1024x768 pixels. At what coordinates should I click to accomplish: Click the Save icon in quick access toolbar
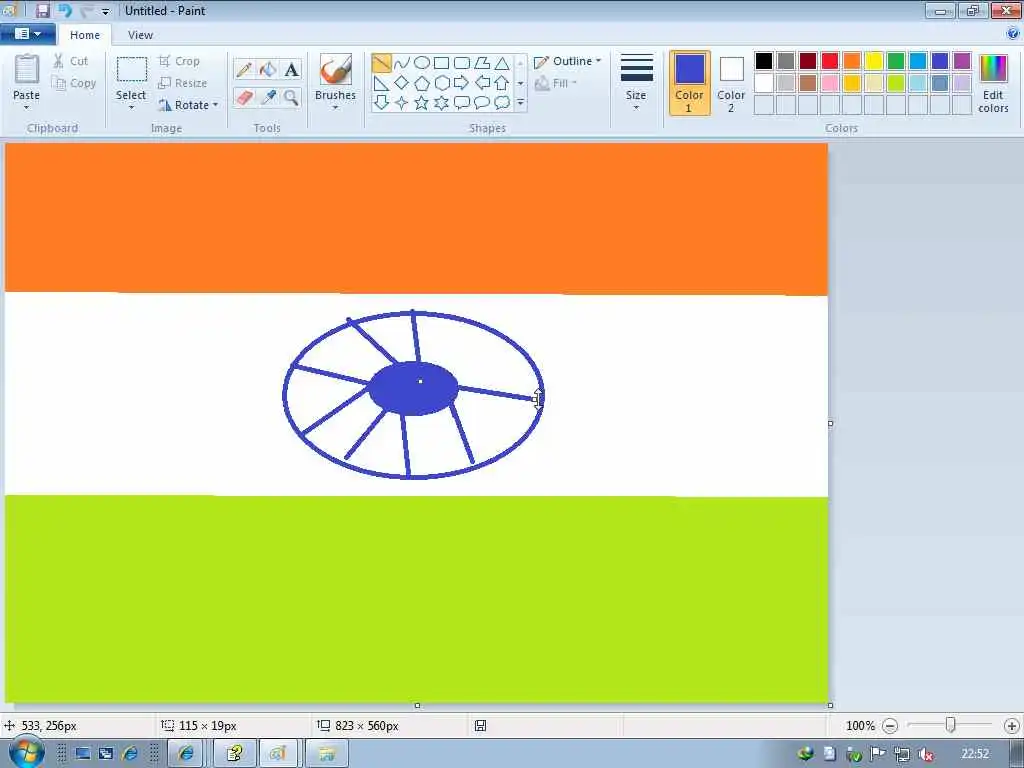tap(42, 10)
